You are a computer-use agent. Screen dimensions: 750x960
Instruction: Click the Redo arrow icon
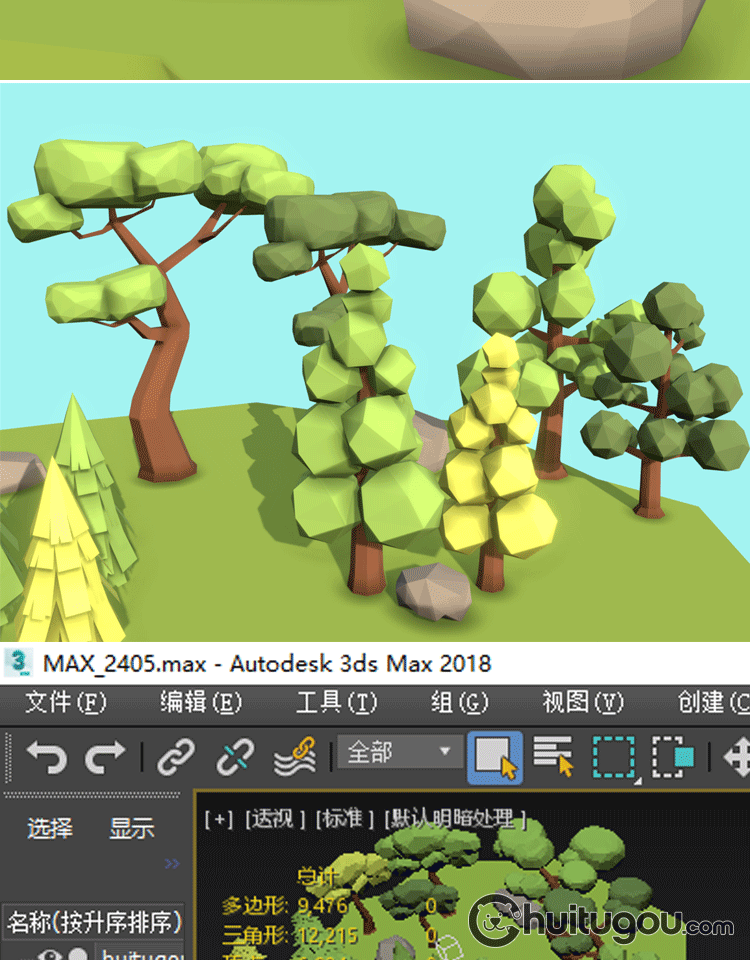104,757
